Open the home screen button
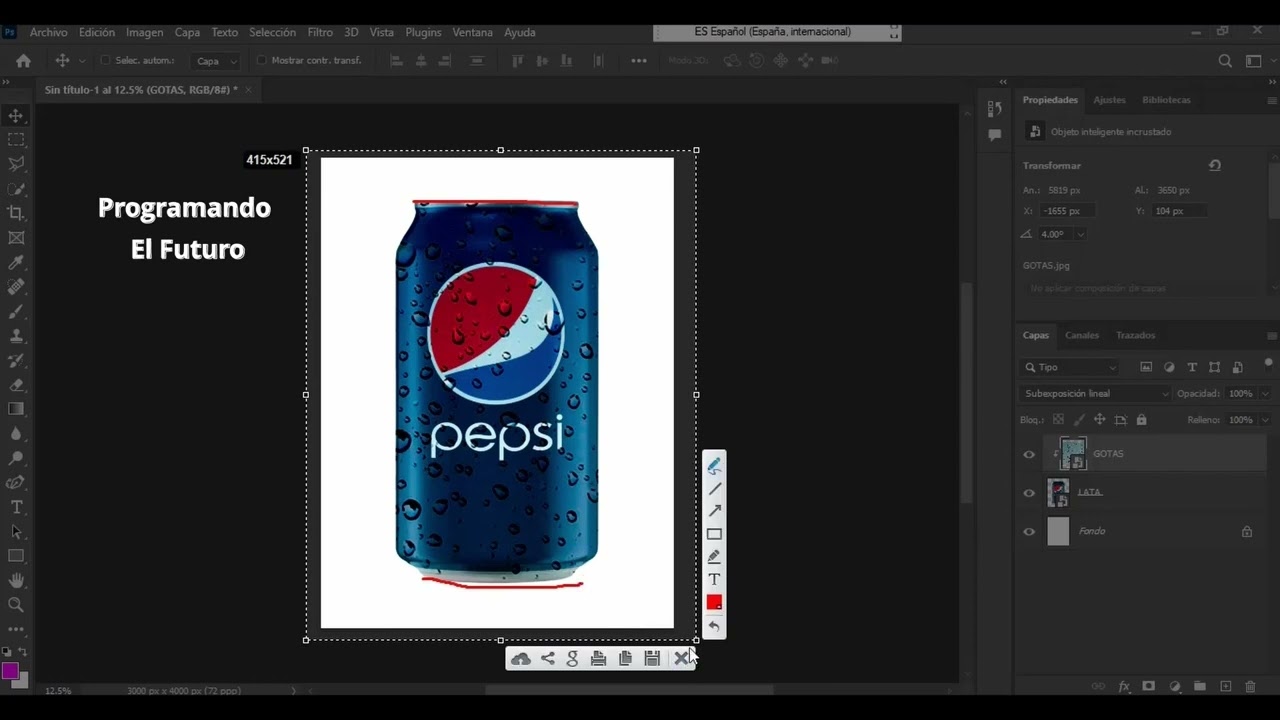Viewport: 1280px width, 720px height. point(24,61)
